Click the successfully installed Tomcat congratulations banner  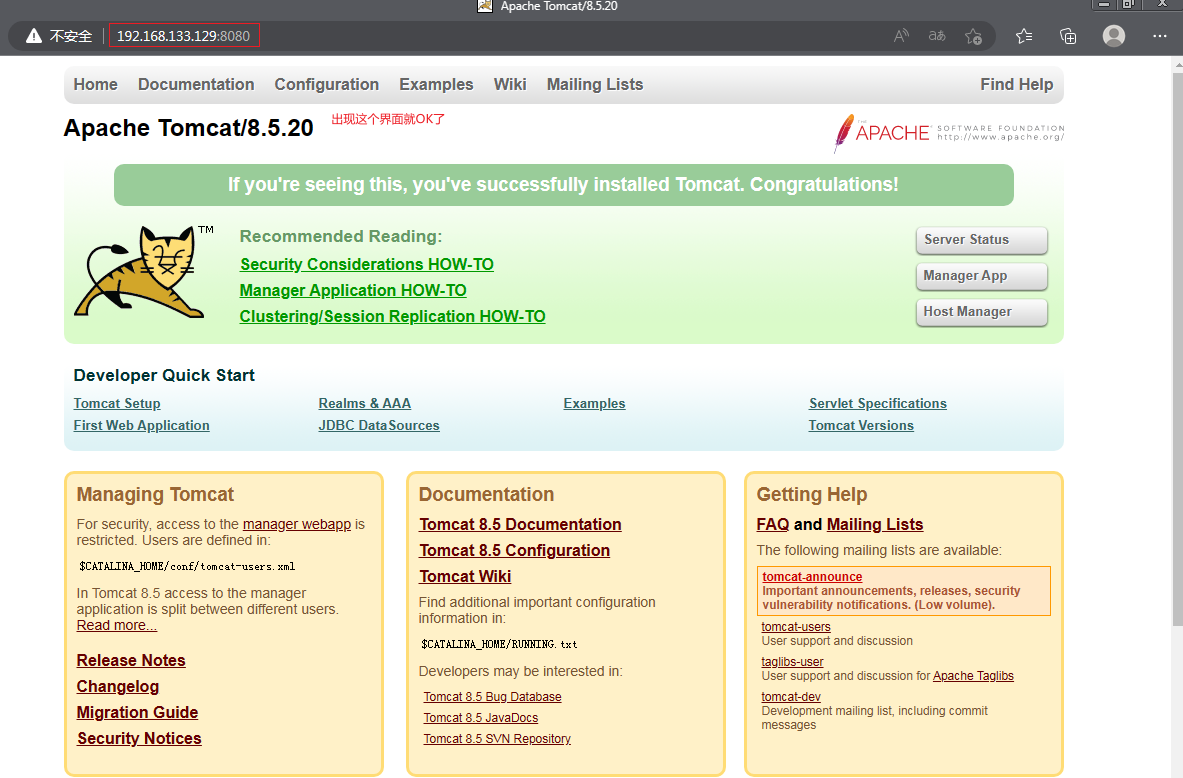tap(564, 185)
